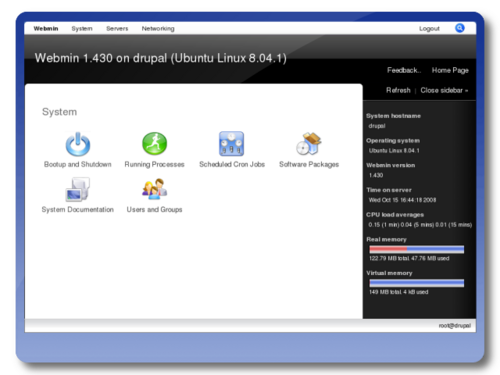The height and width of the screenshot is (375, 500).
Task: Open the Scheduled Cron Jobs clock icon
Action: (x=231, y=144)
